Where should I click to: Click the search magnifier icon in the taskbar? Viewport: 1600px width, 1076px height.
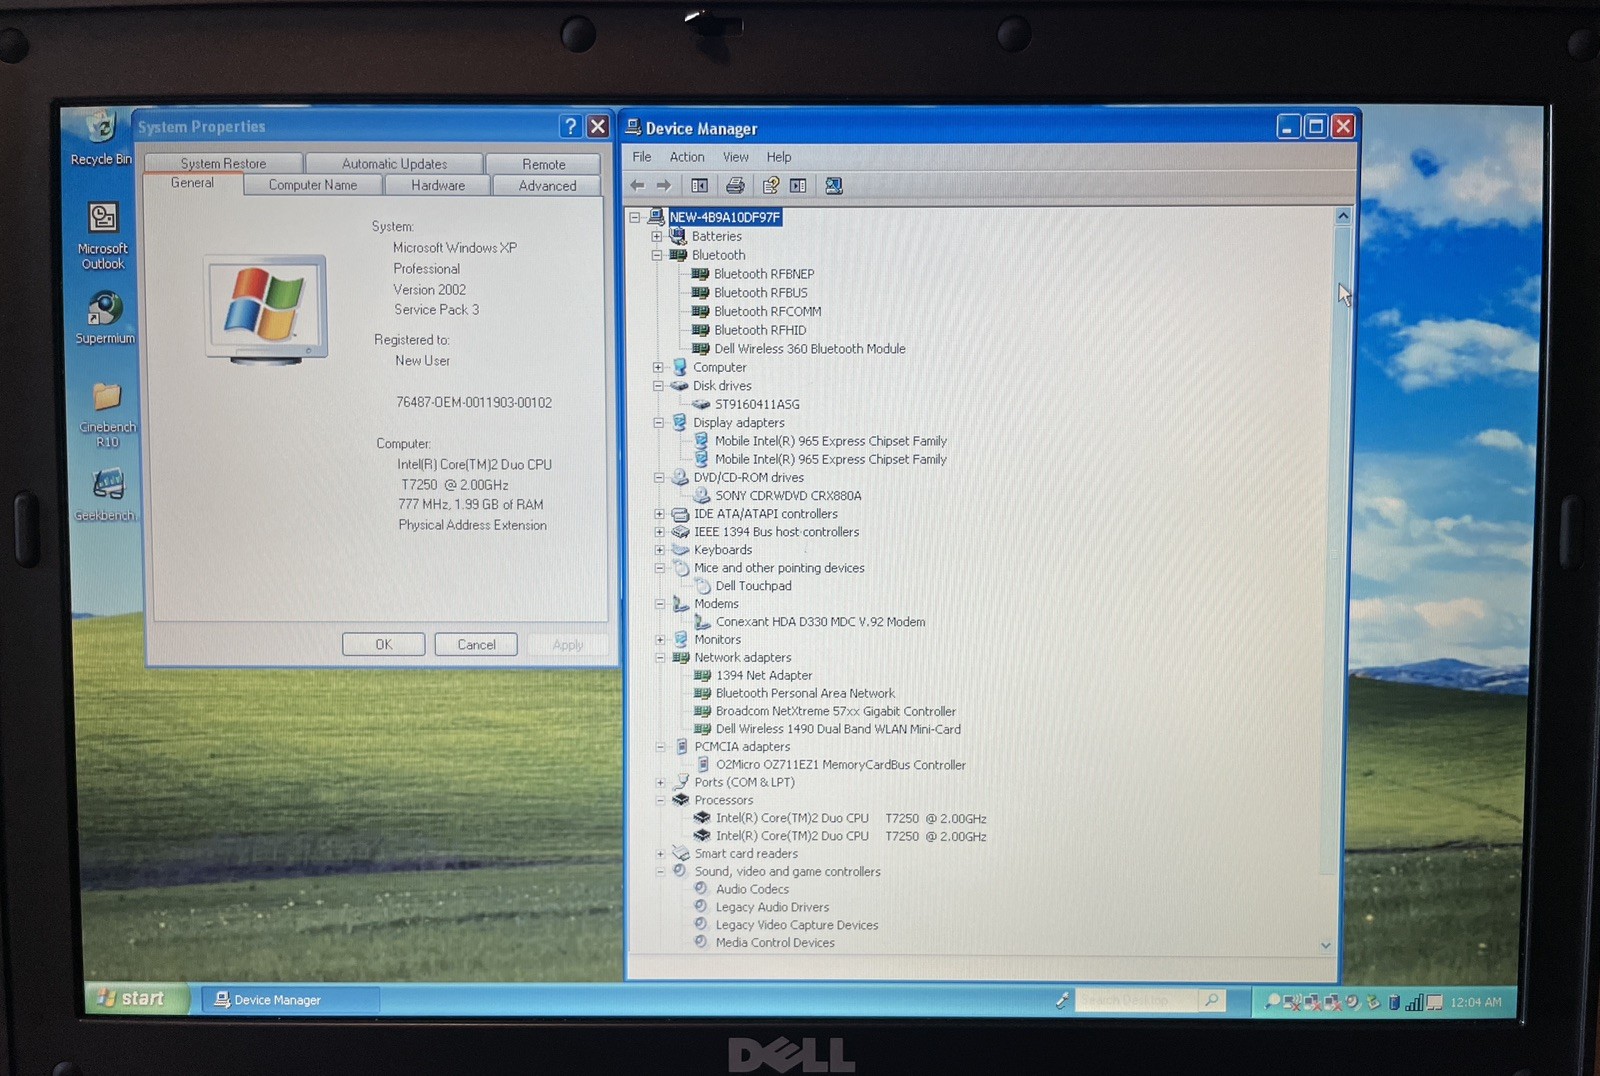pyautogui.click(x=1211, y=999)
